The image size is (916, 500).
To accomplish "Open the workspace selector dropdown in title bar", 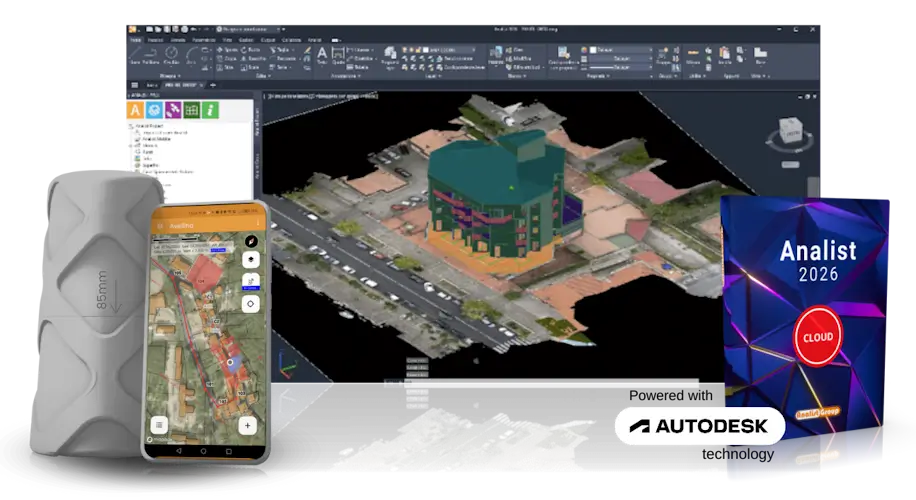I will [x=250, y=29].
